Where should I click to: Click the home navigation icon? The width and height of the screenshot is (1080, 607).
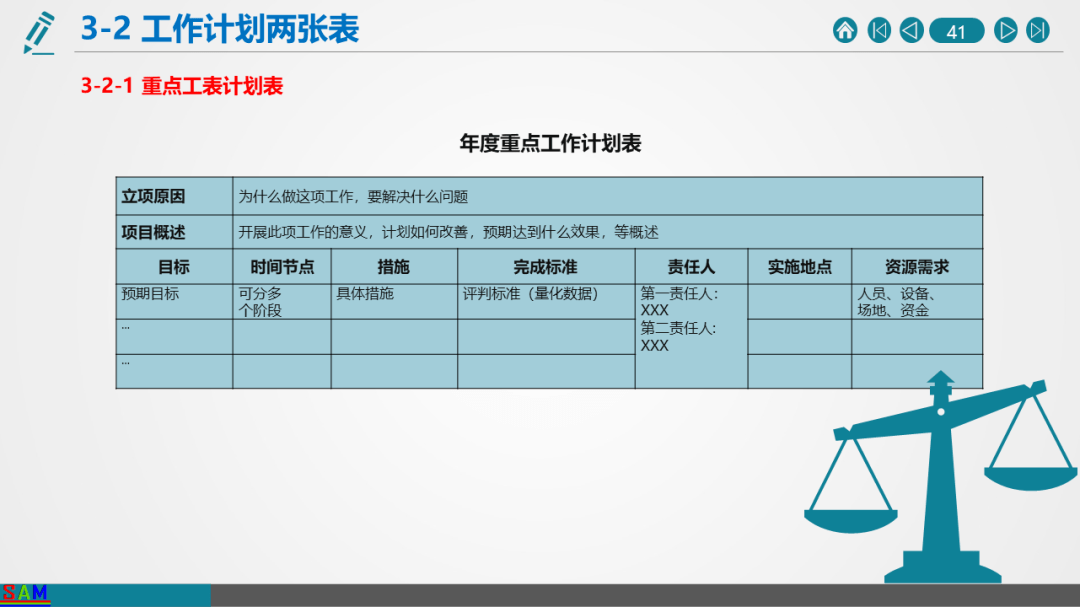point(845,30)
